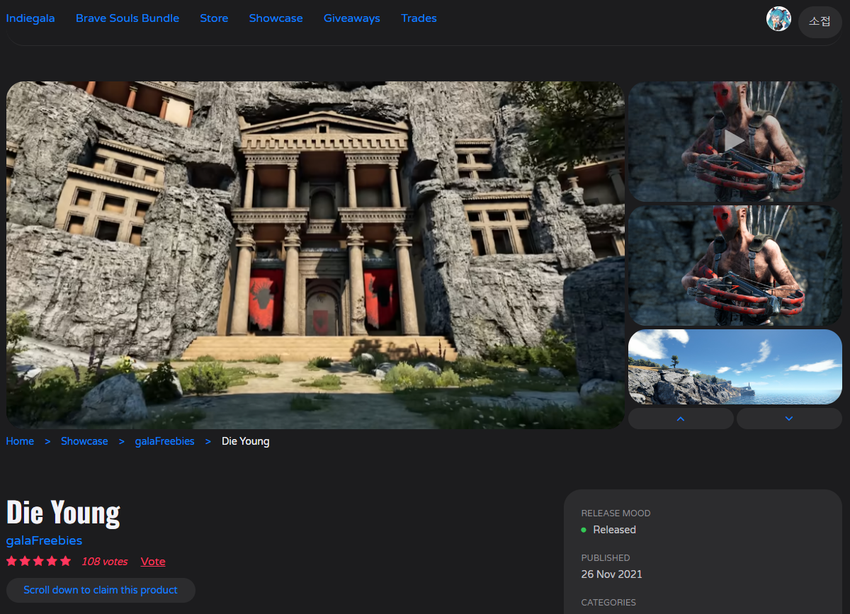The width and height of the screenshot is (850, 614).
Task: Click the Released status text
Action: pos(614,530)
